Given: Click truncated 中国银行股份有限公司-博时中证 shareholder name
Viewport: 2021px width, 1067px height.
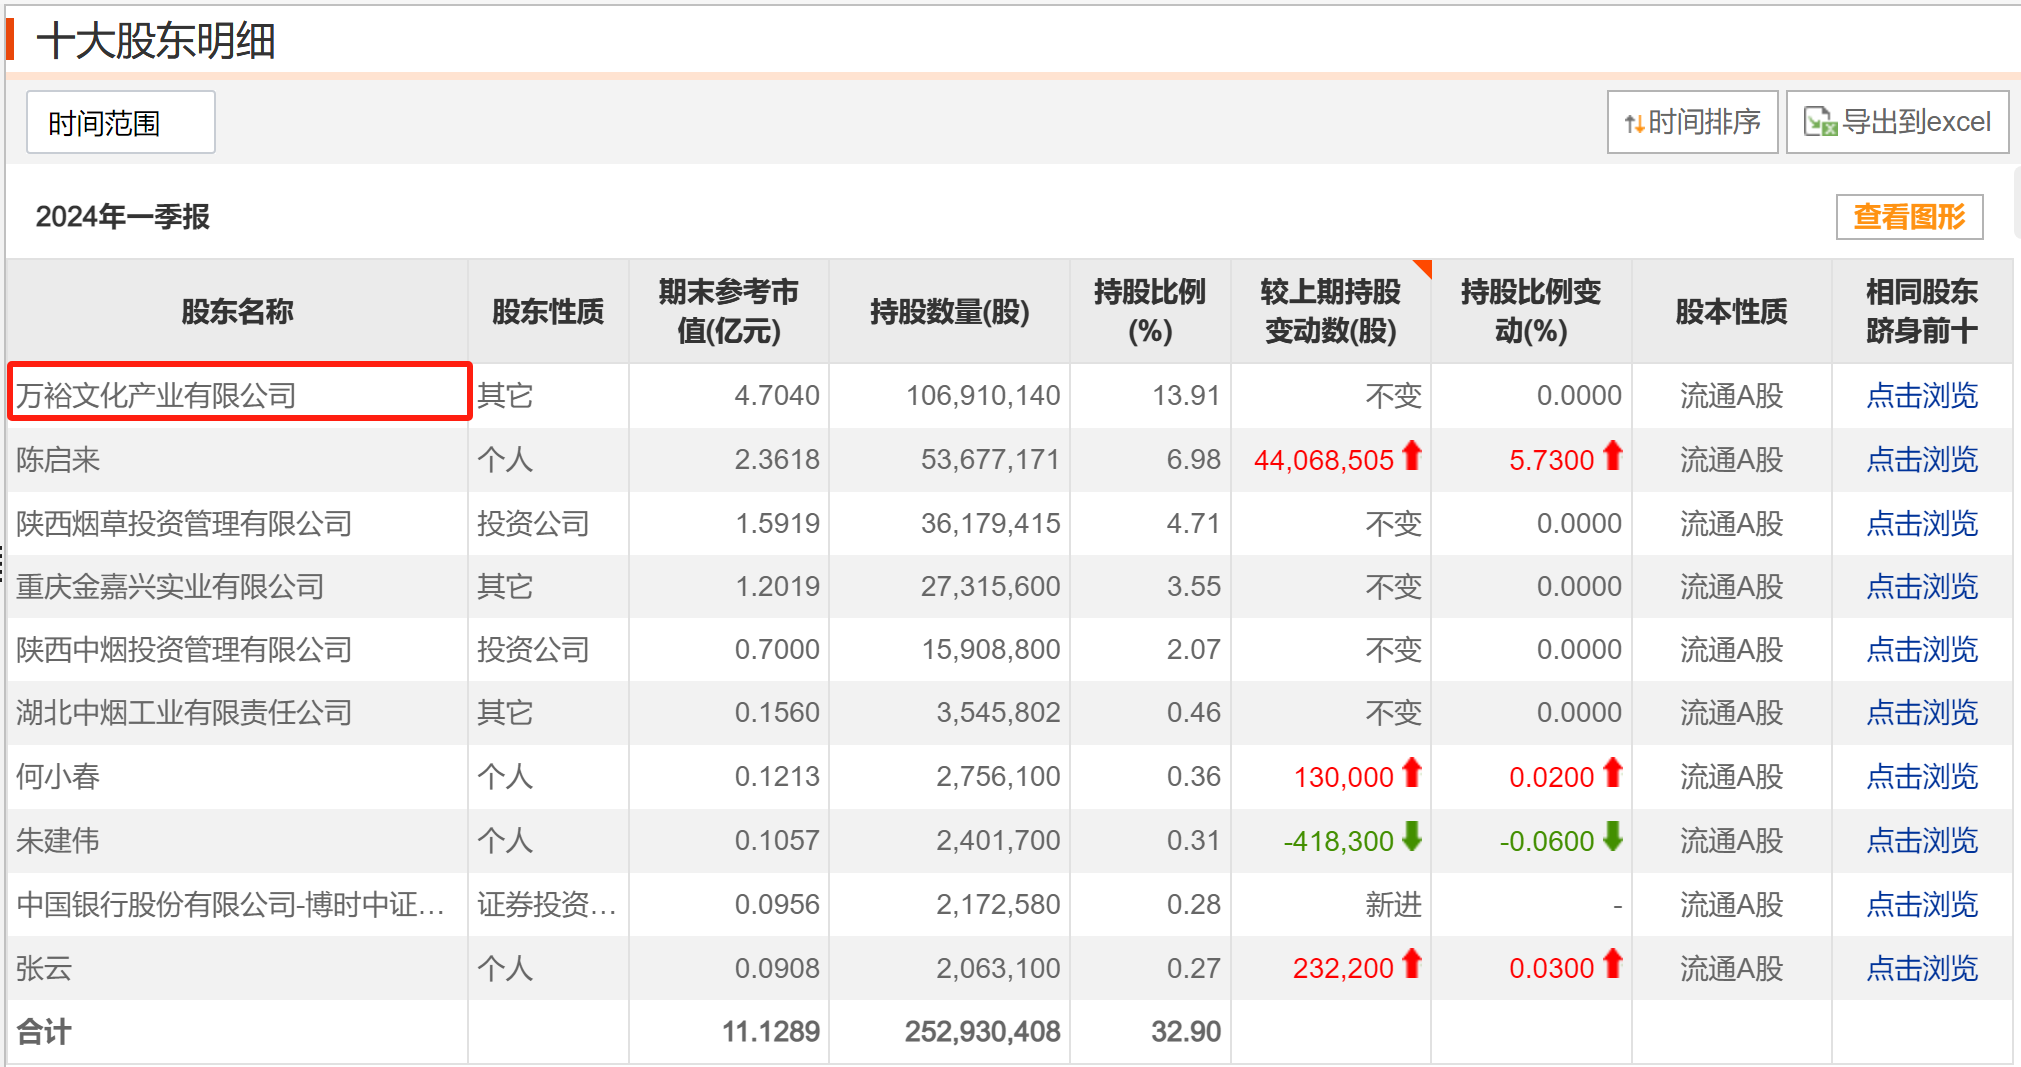Looking at the screenshot, I should 230,905.
